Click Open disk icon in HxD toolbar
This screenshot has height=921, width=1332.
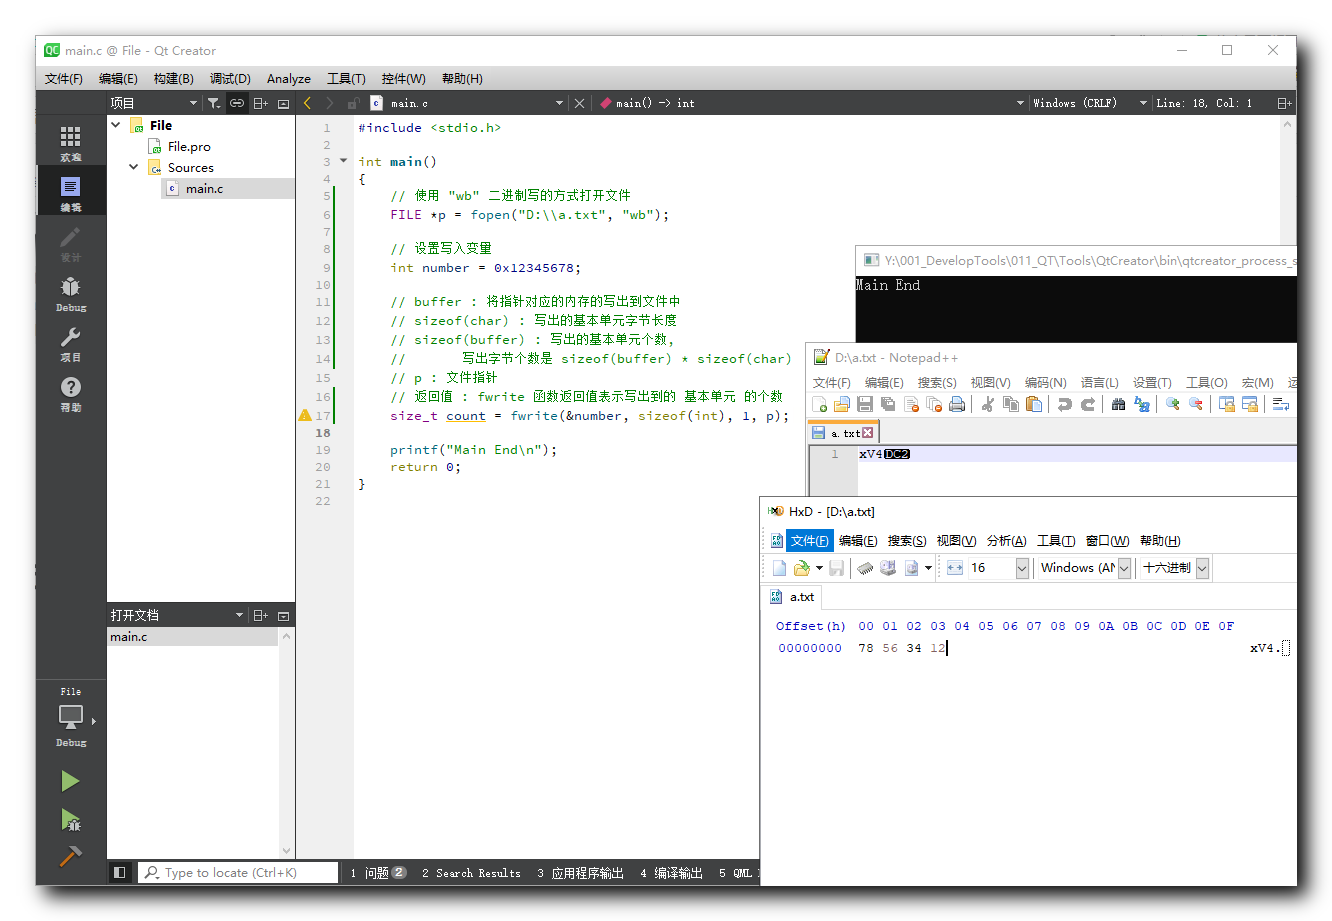[x=888, y=568]
